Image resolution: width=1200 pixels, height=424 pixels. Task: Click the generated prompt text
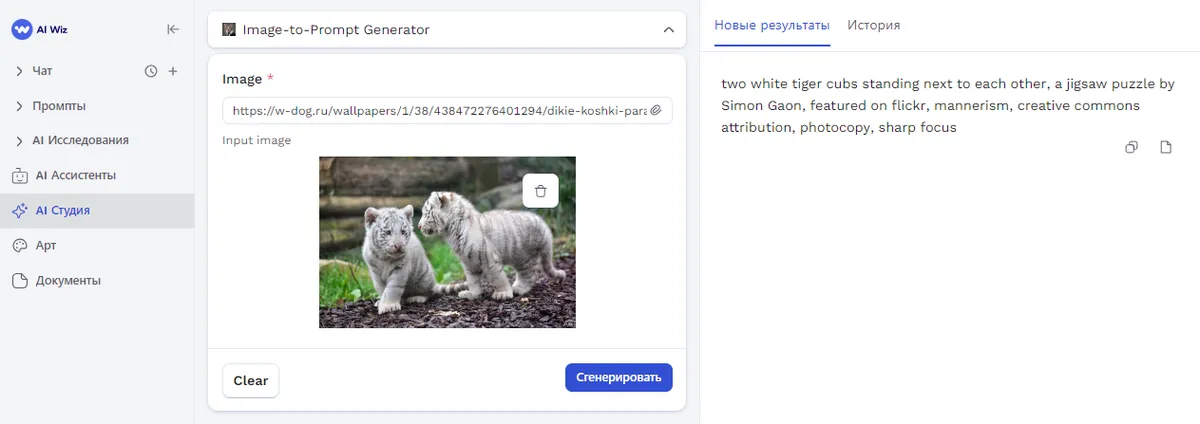tap(947, 106)
